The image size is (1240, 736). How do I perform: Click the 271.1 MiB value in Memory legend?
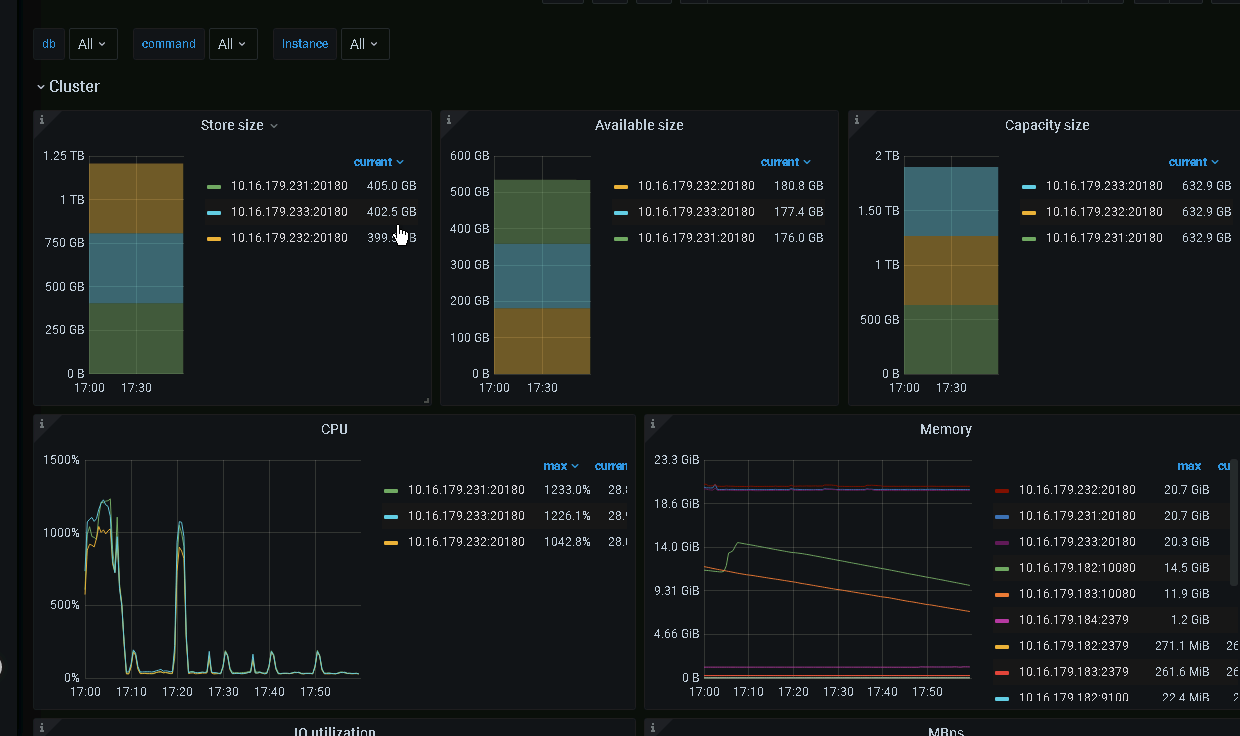click(x=1182, y=646)
